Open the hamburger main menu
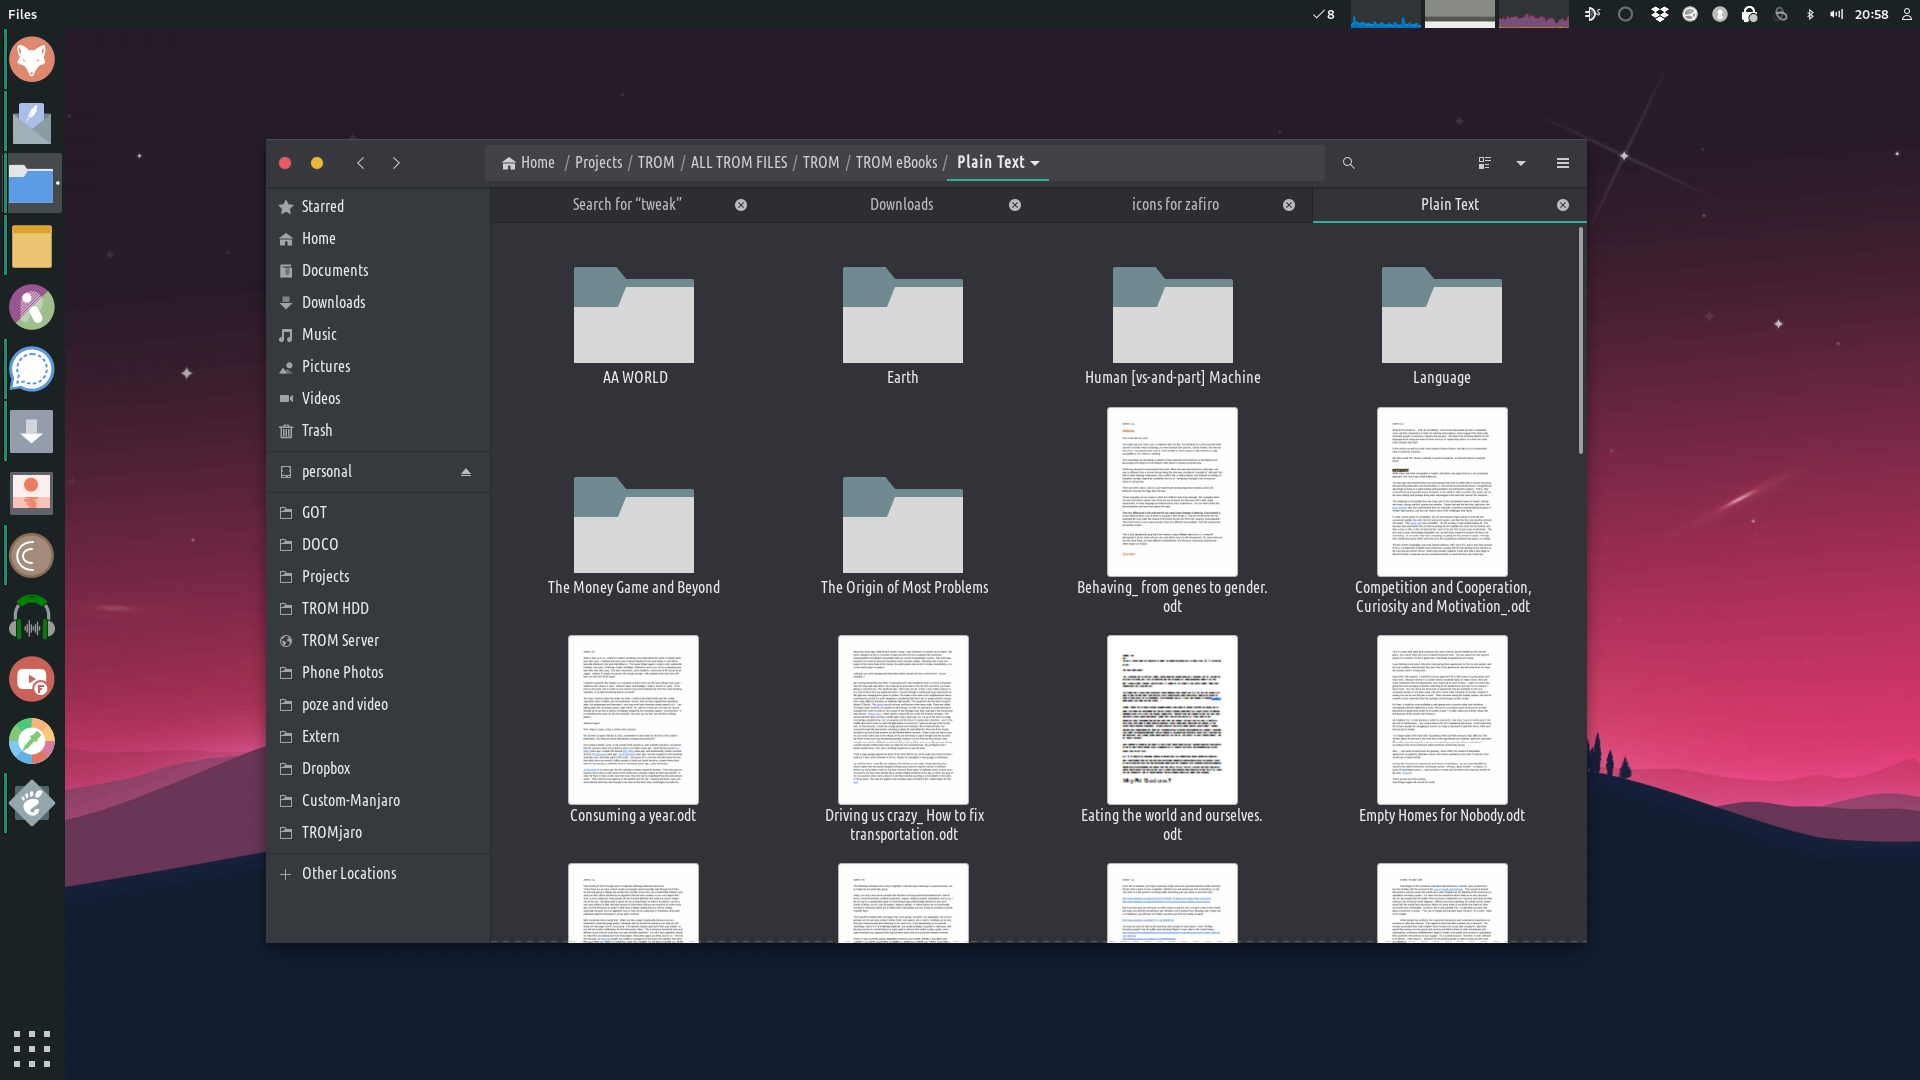The width and height of the screenshot is (1920, 1080). pos(1563,163)
